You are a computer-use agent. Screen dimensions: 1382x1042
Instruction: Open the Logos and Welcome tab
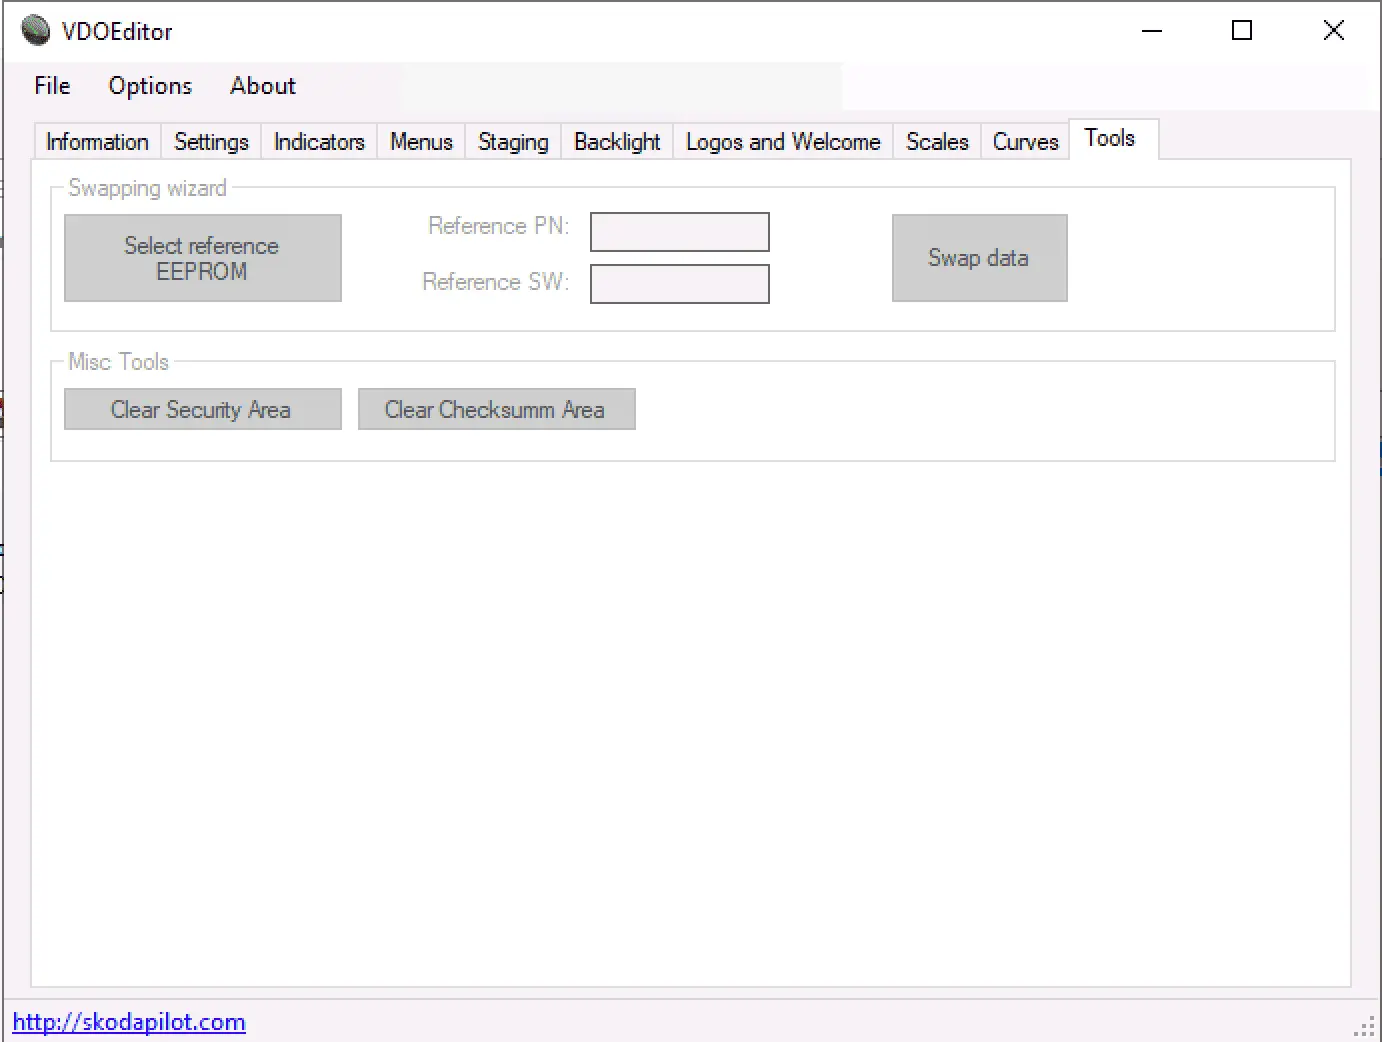tap(783, 142)
